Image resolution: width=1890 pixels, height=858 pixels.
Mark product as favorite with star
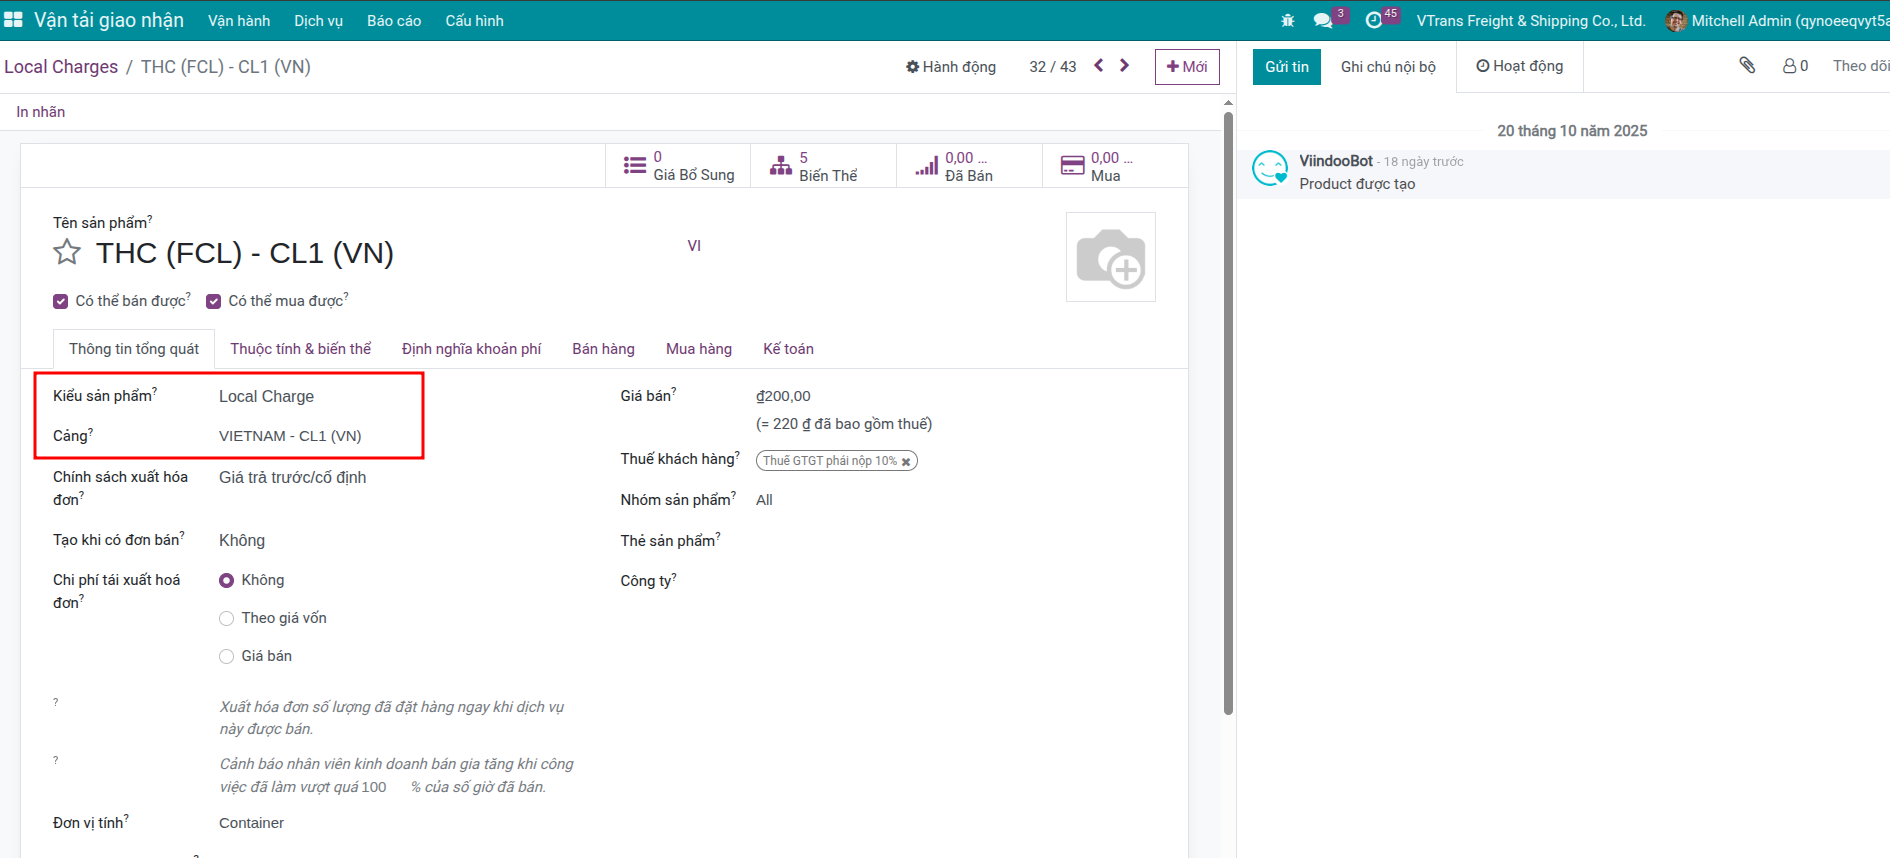(x=67, y=253)
